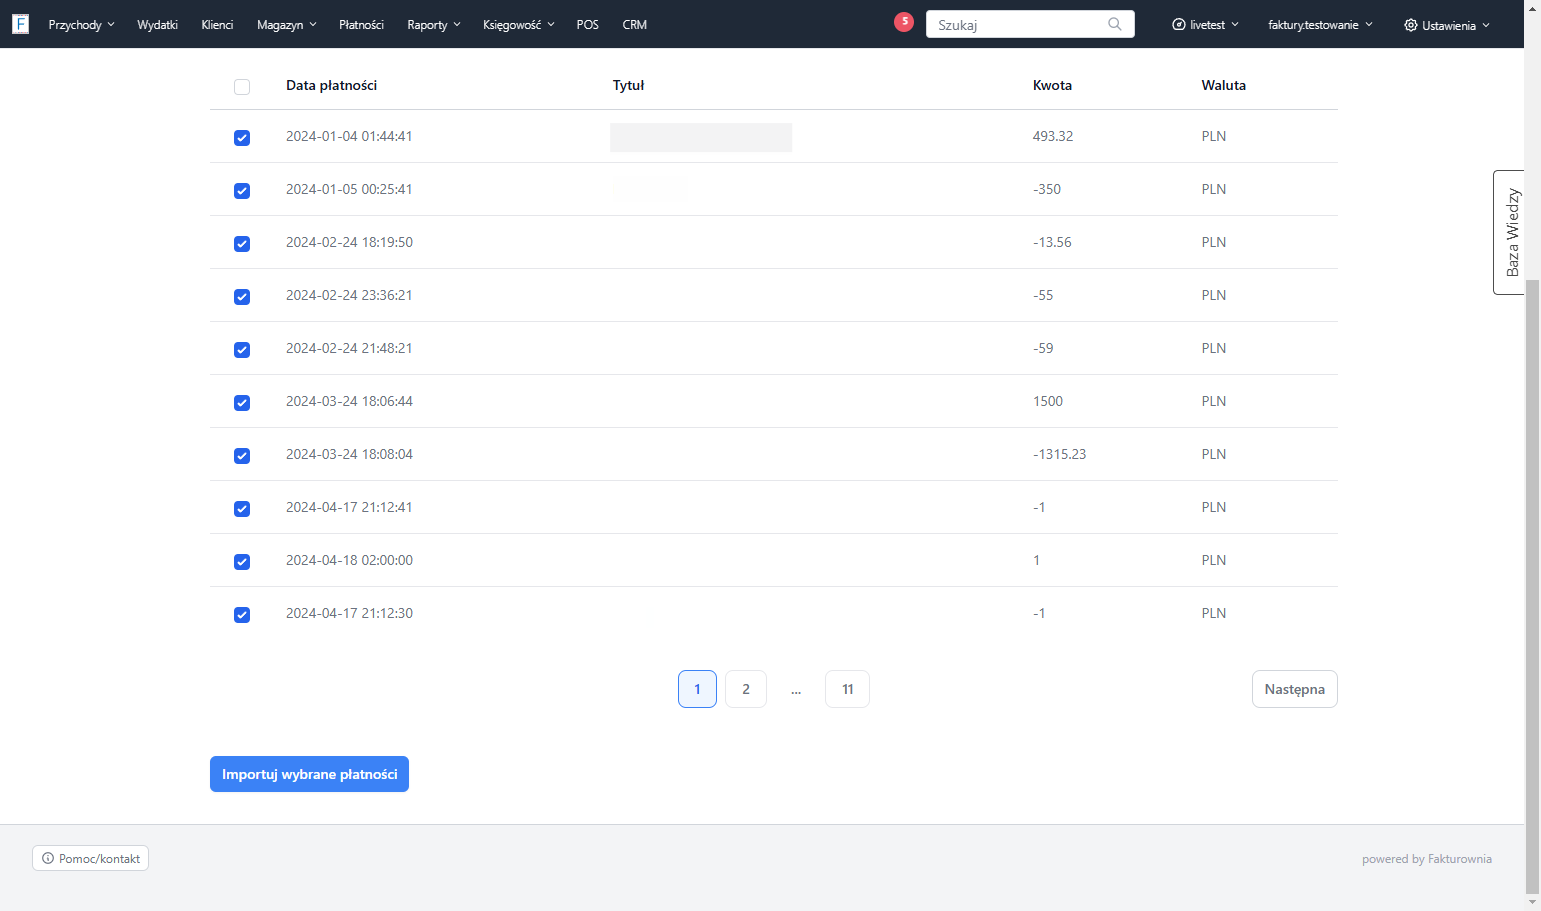Go to pagination page 2

(745, 689)
